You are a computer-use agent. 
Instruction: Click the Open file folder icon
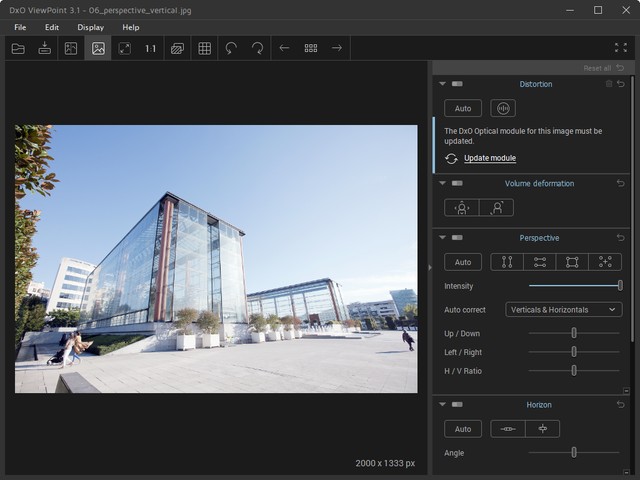pyautogui.click(x=18, y=48)
